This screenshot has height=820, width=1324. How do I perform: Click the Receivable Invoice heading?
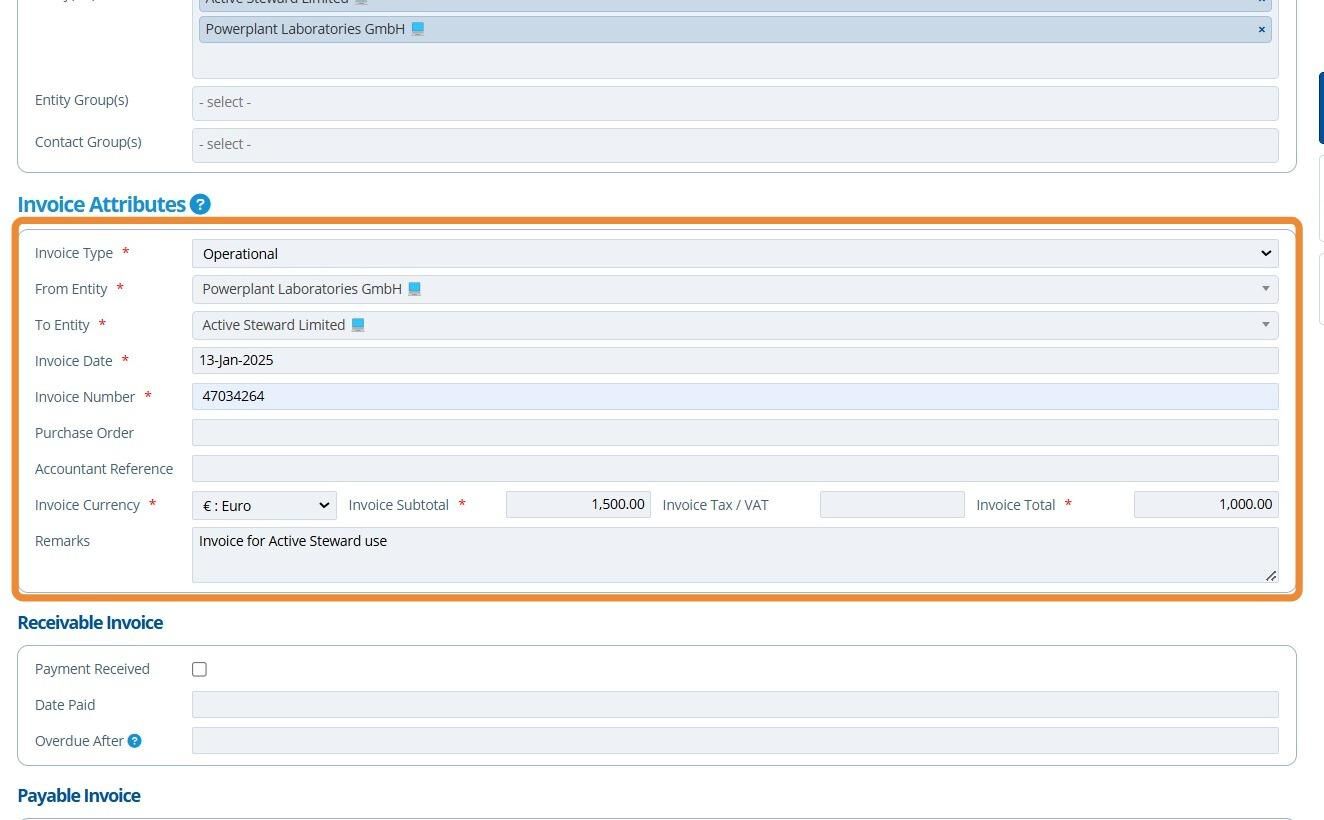(90, 623)
